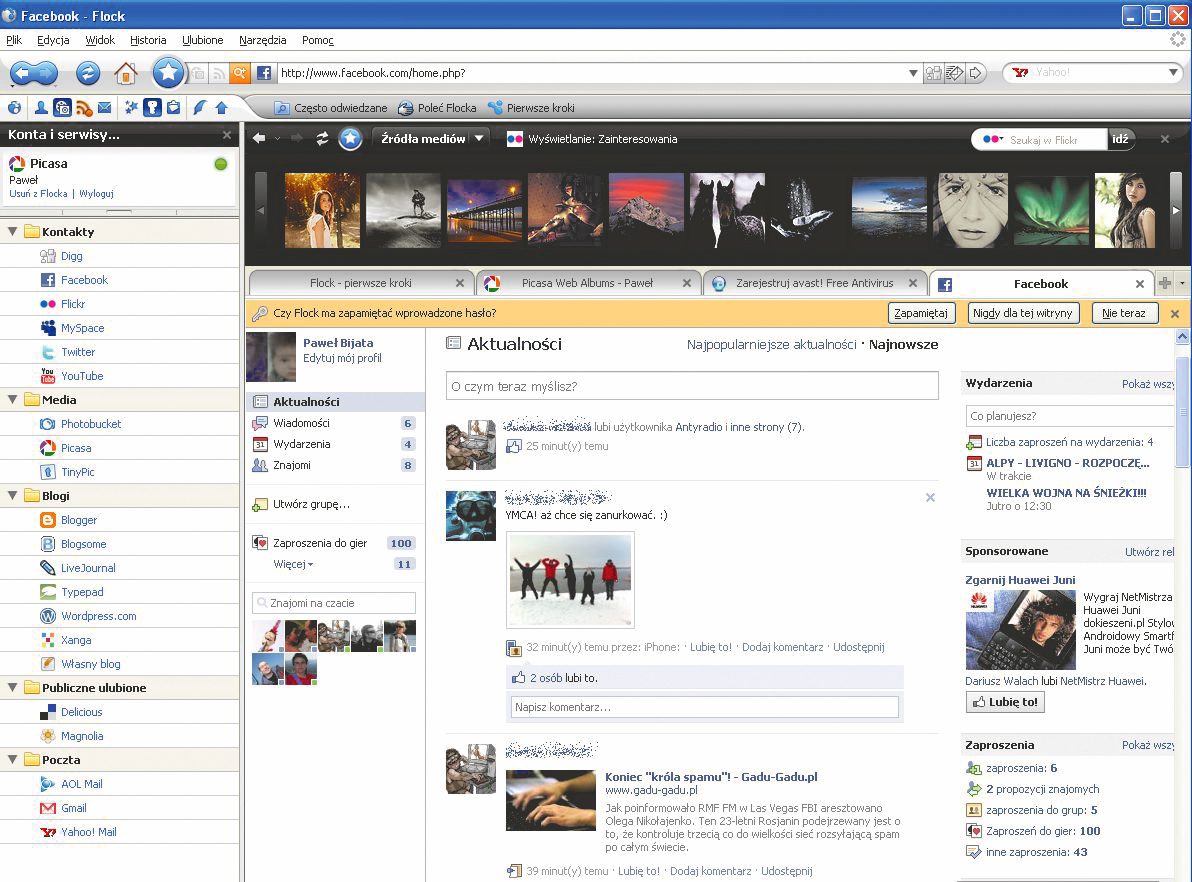
Task: Click the star bookmark button in toolbar
Action: pyautogui.click(x=168, y=72)
